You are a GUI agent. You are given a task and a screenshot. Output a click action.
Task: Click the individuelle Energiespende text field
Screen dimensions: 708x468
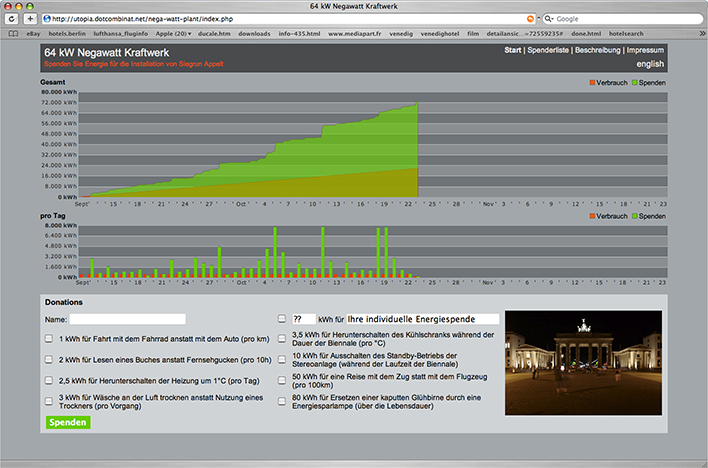[423, 319]
